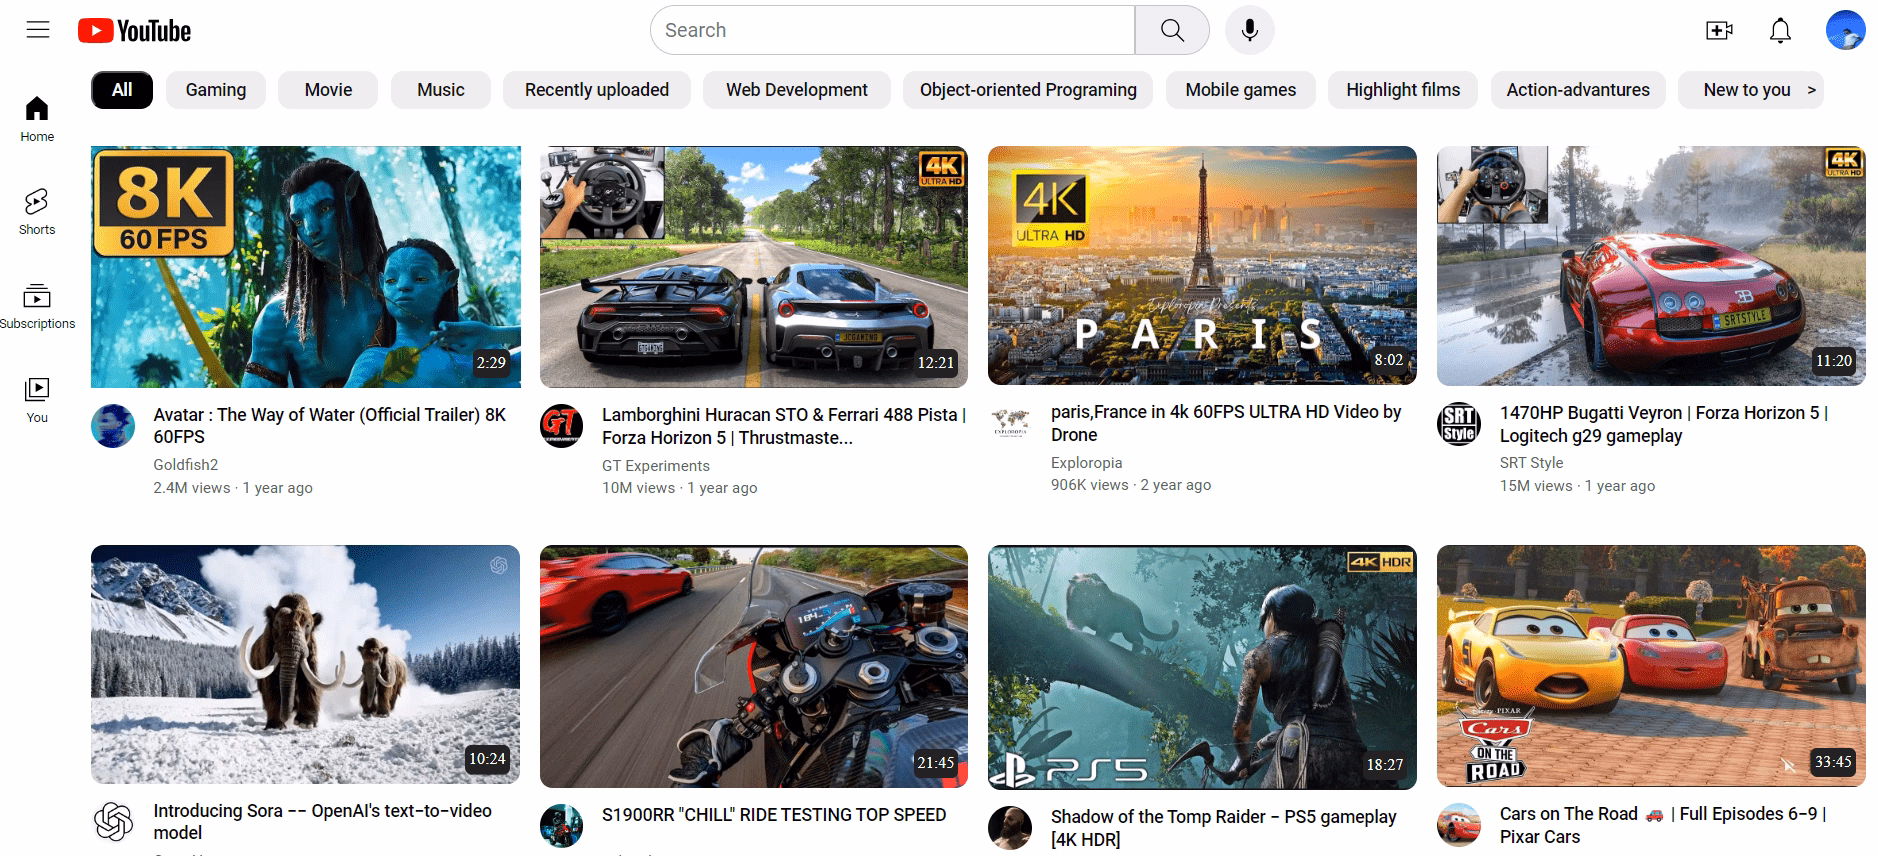Open Shadow of the Tomp Raider title
1878x856 pixels.
pyautogui.click(x=1224, y=828)
